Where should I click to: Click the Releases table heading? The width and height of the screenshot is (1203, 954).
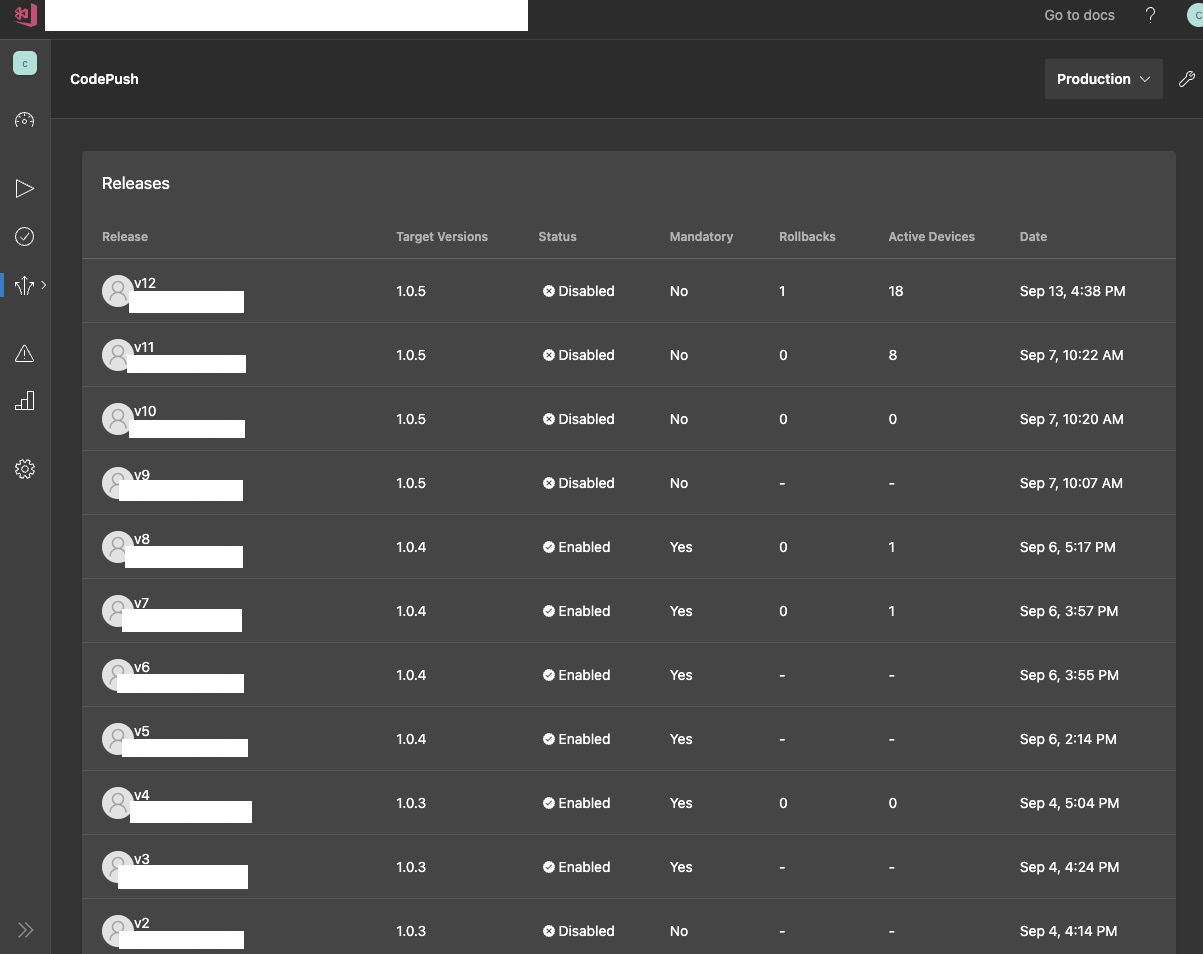[136, 183]
